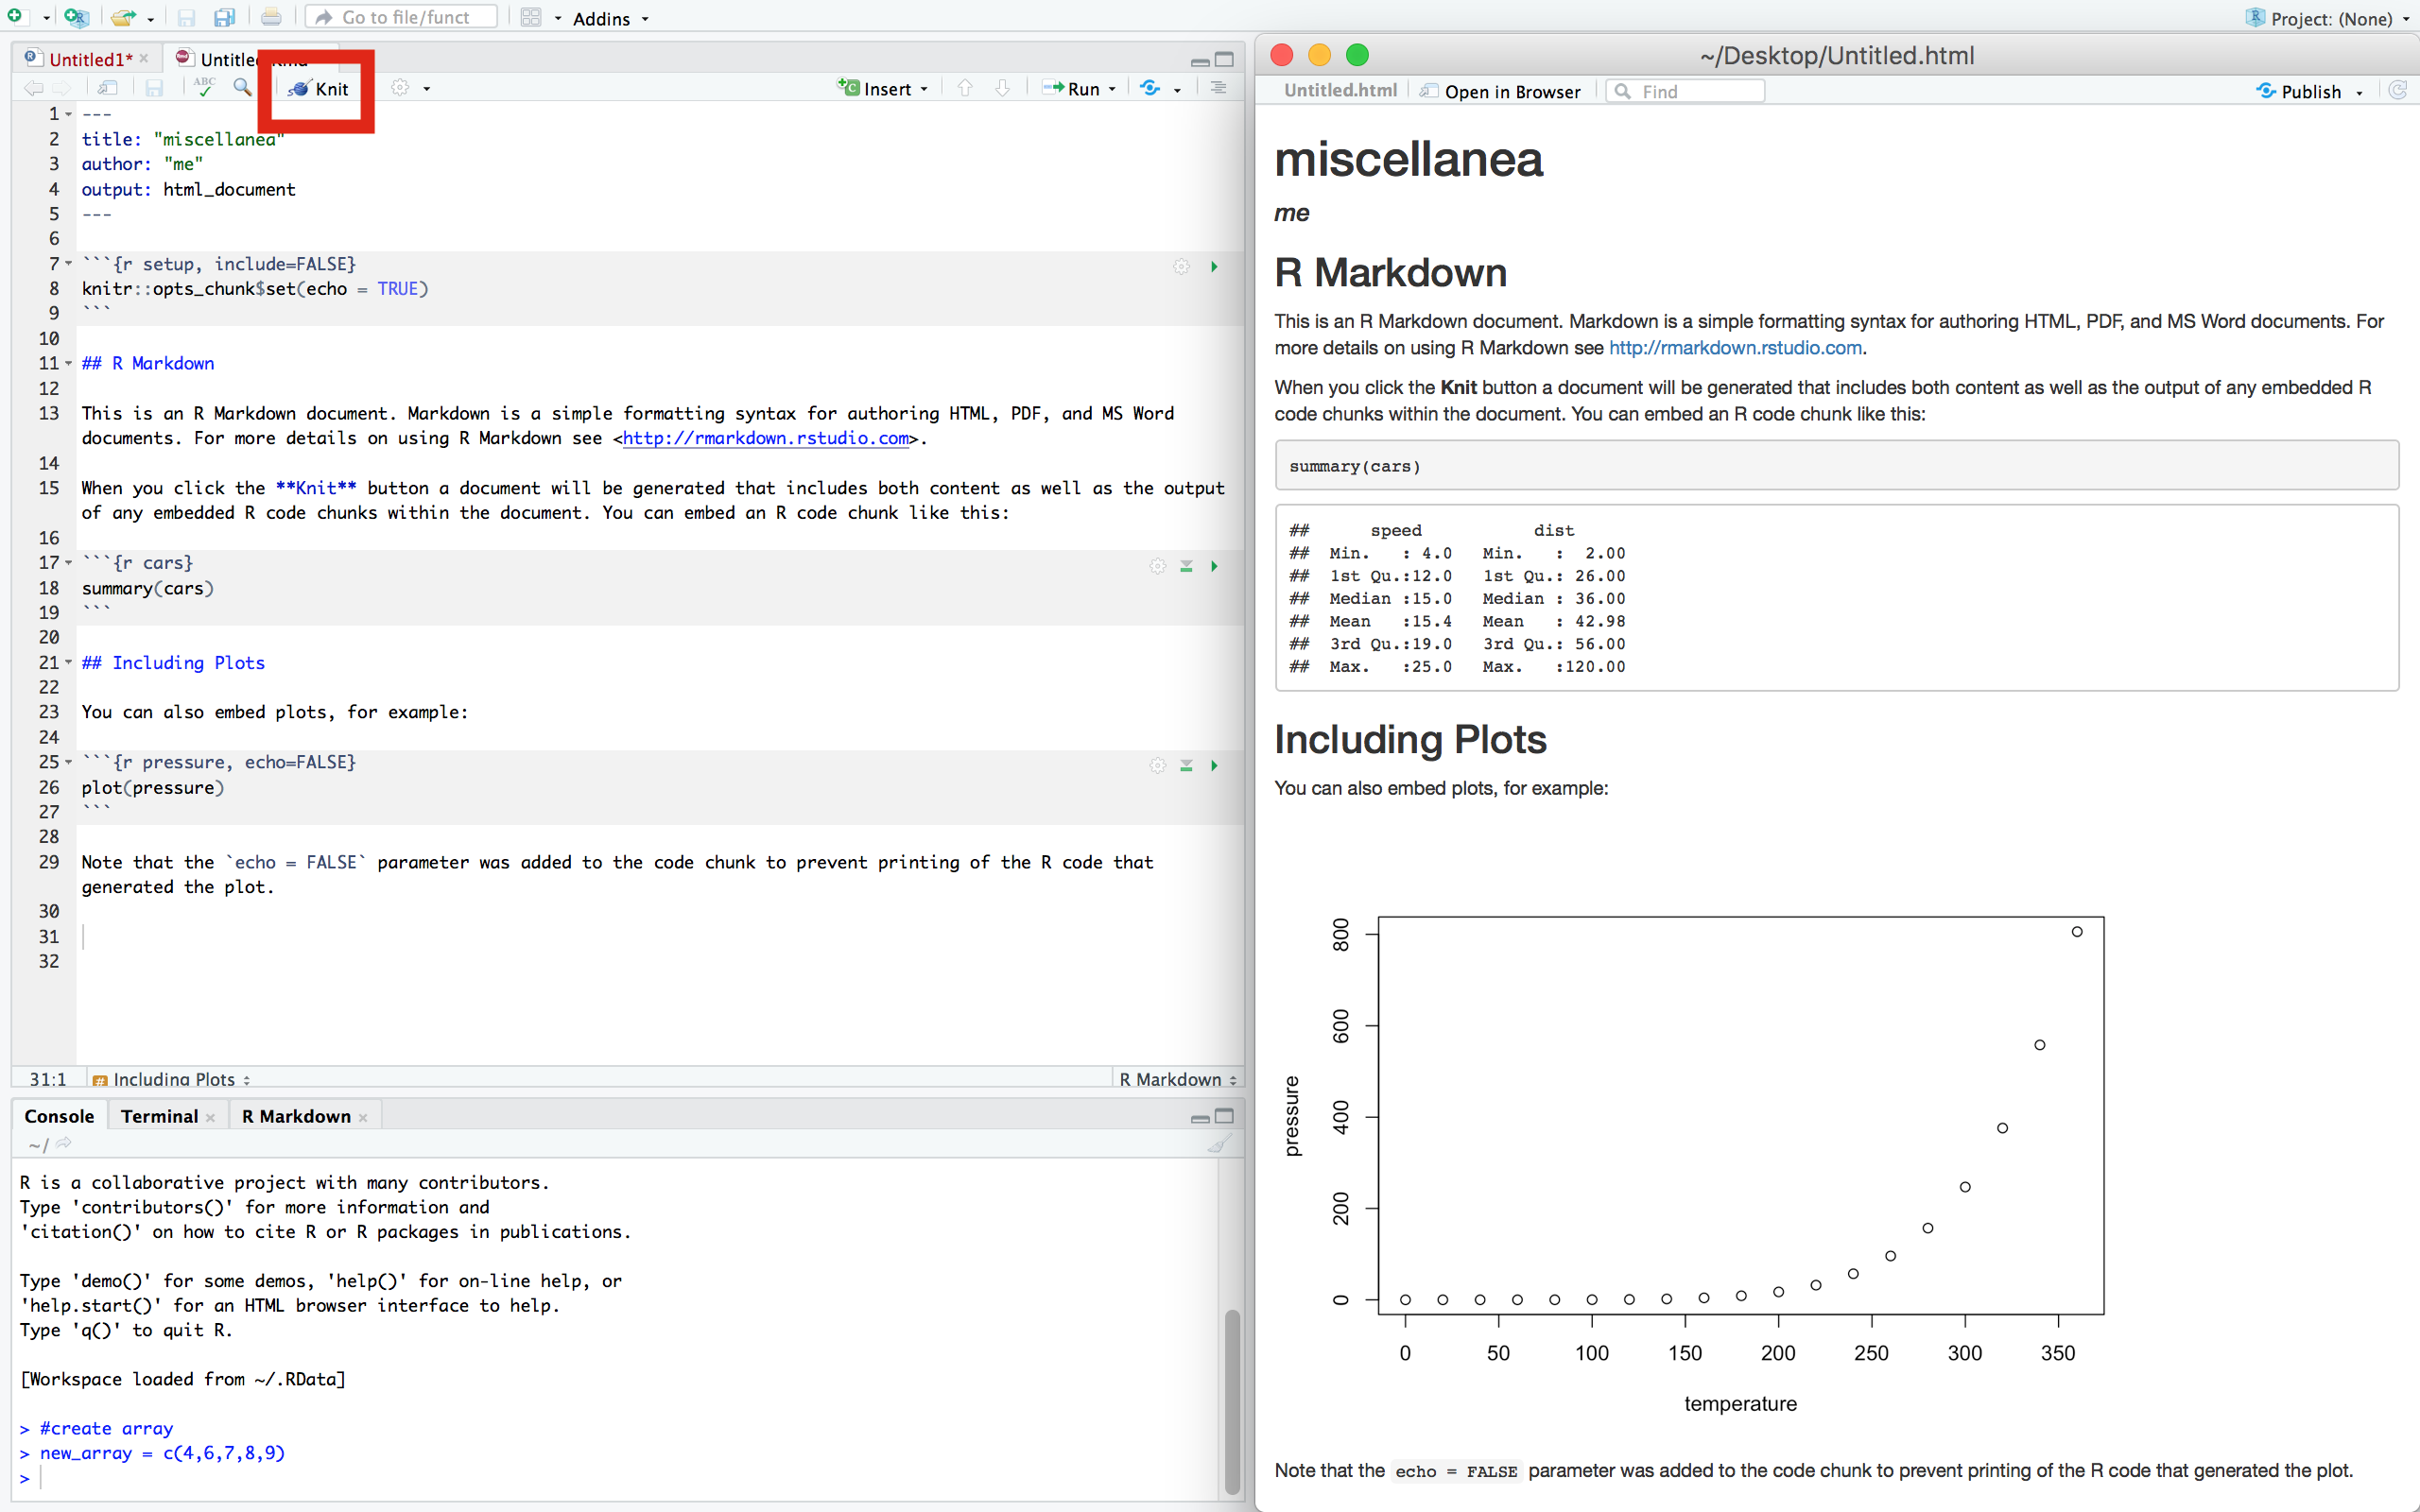2420x1512 pixels.
Task: Run spell check on the document
Action: click(x=204, y=88)
